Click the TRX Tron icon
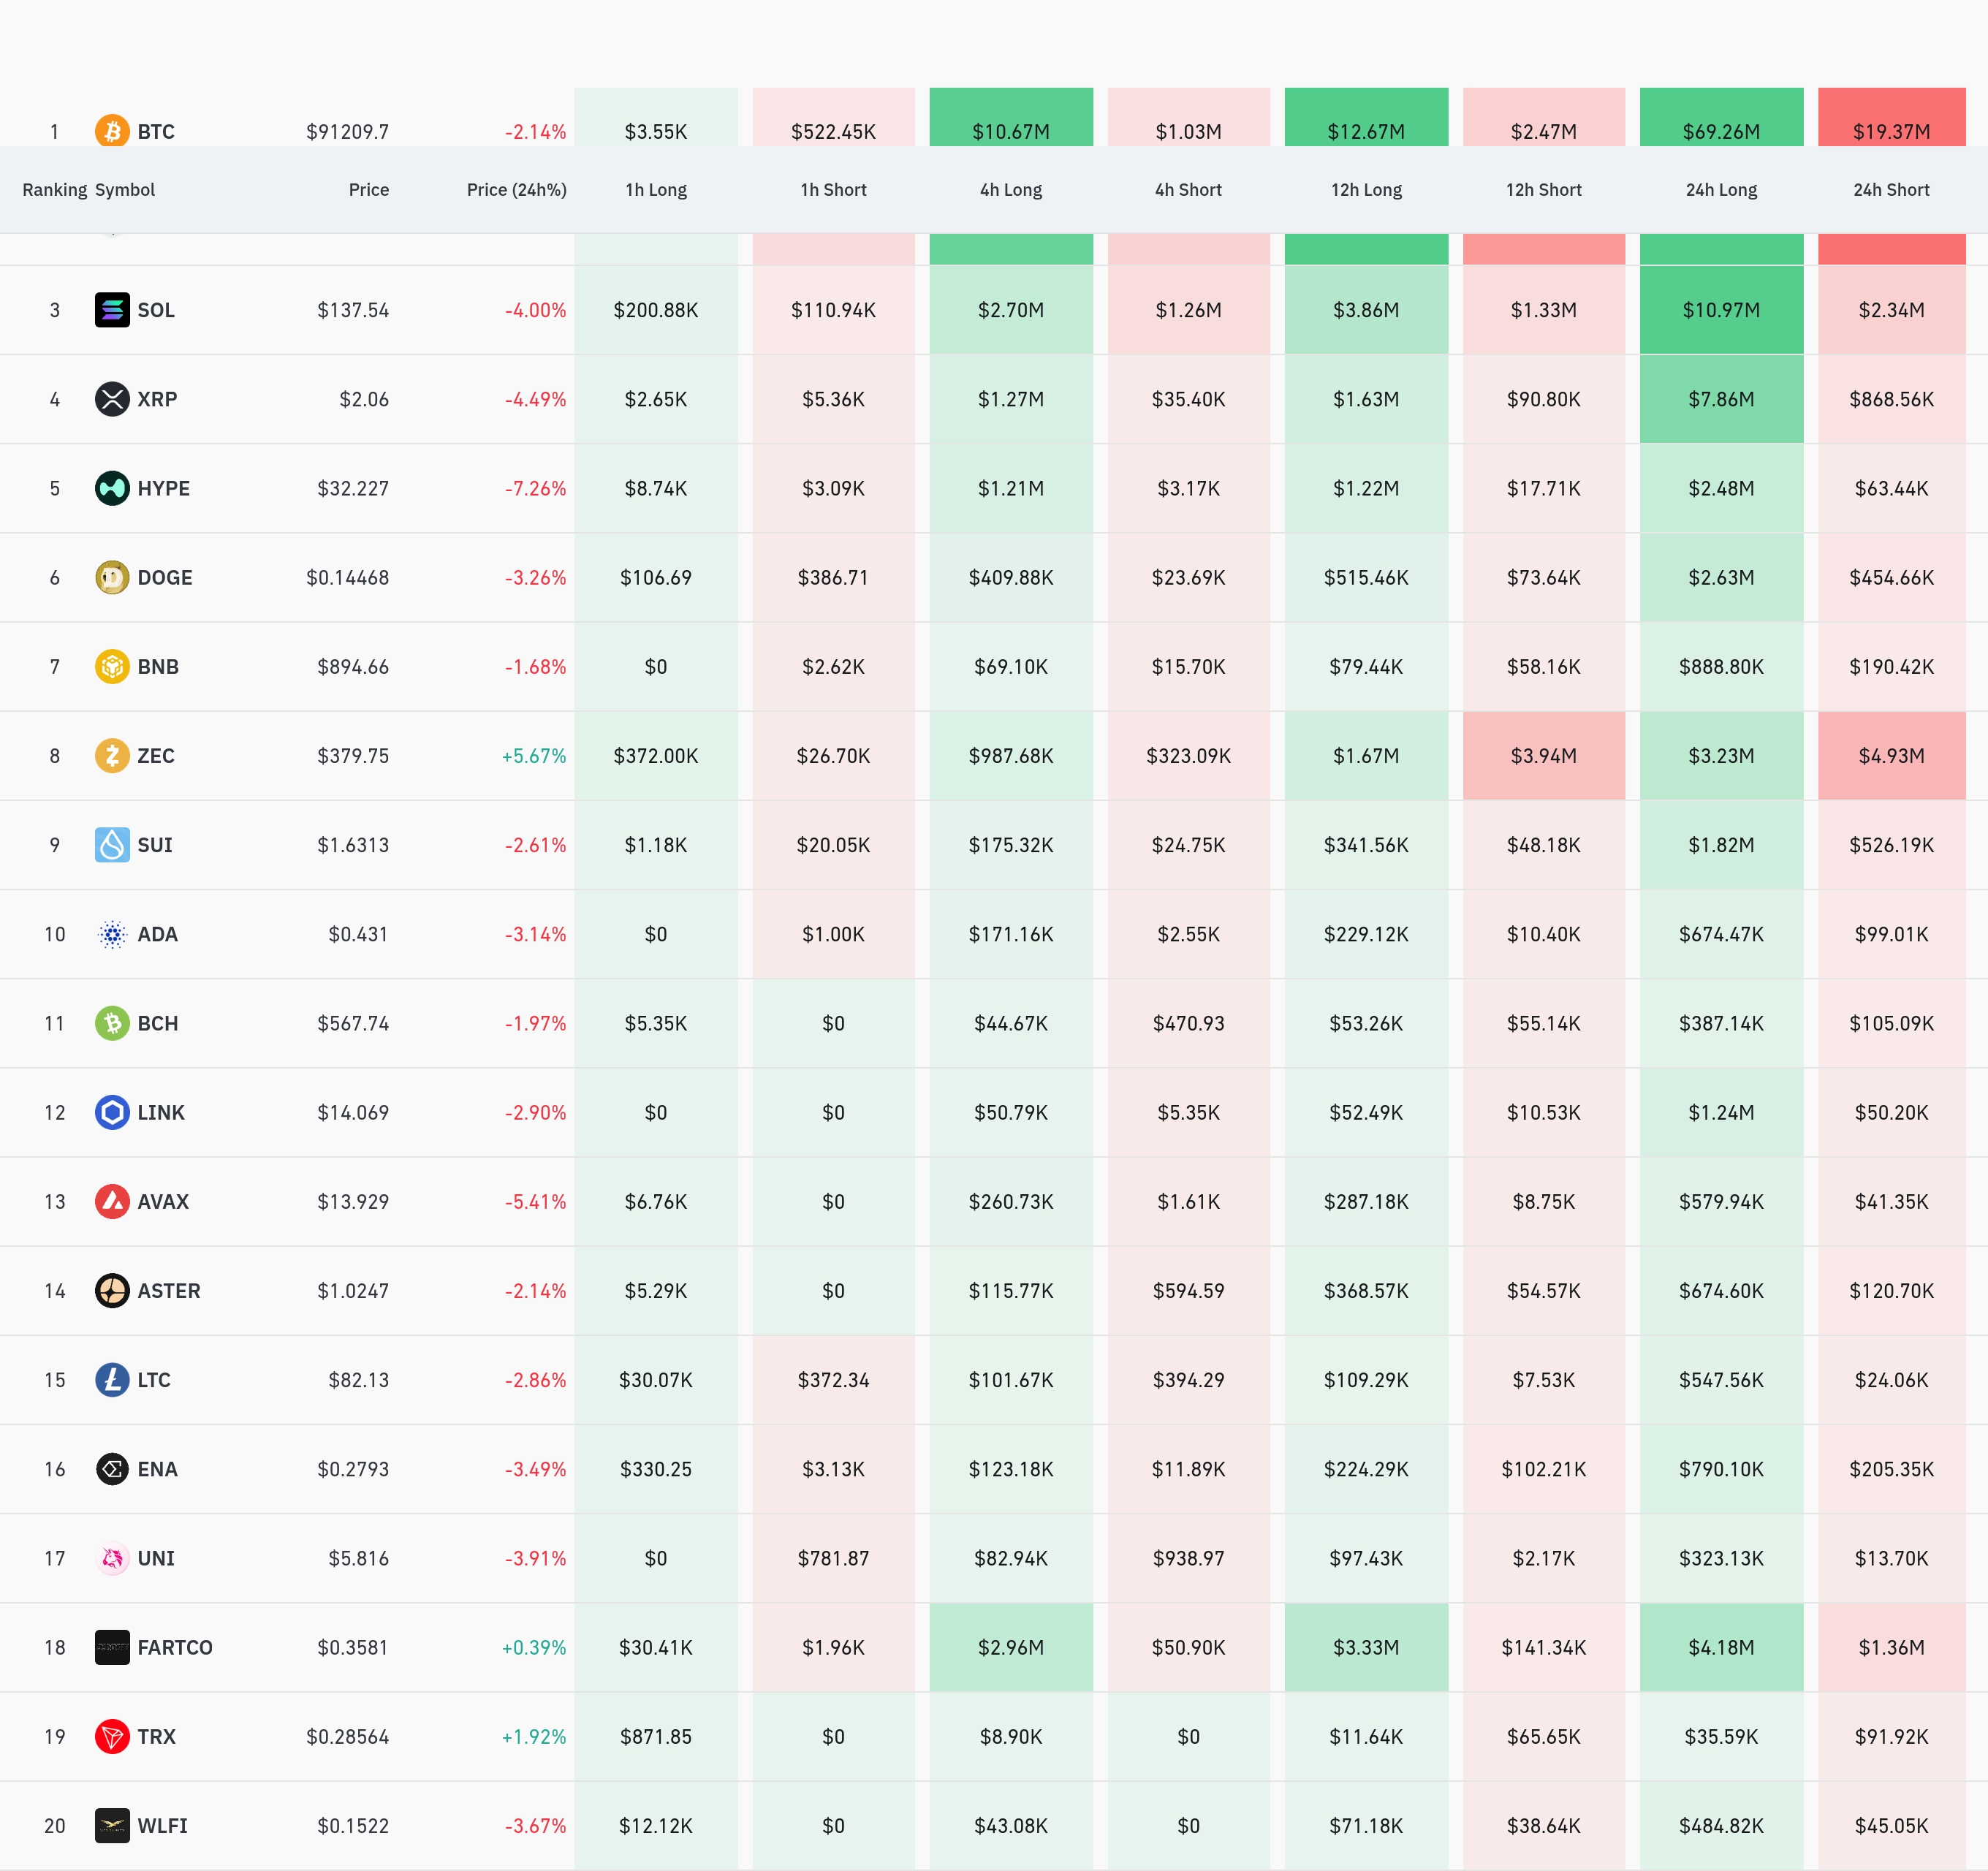This screenshot has height=1871, width=1988. point(112,1736)
